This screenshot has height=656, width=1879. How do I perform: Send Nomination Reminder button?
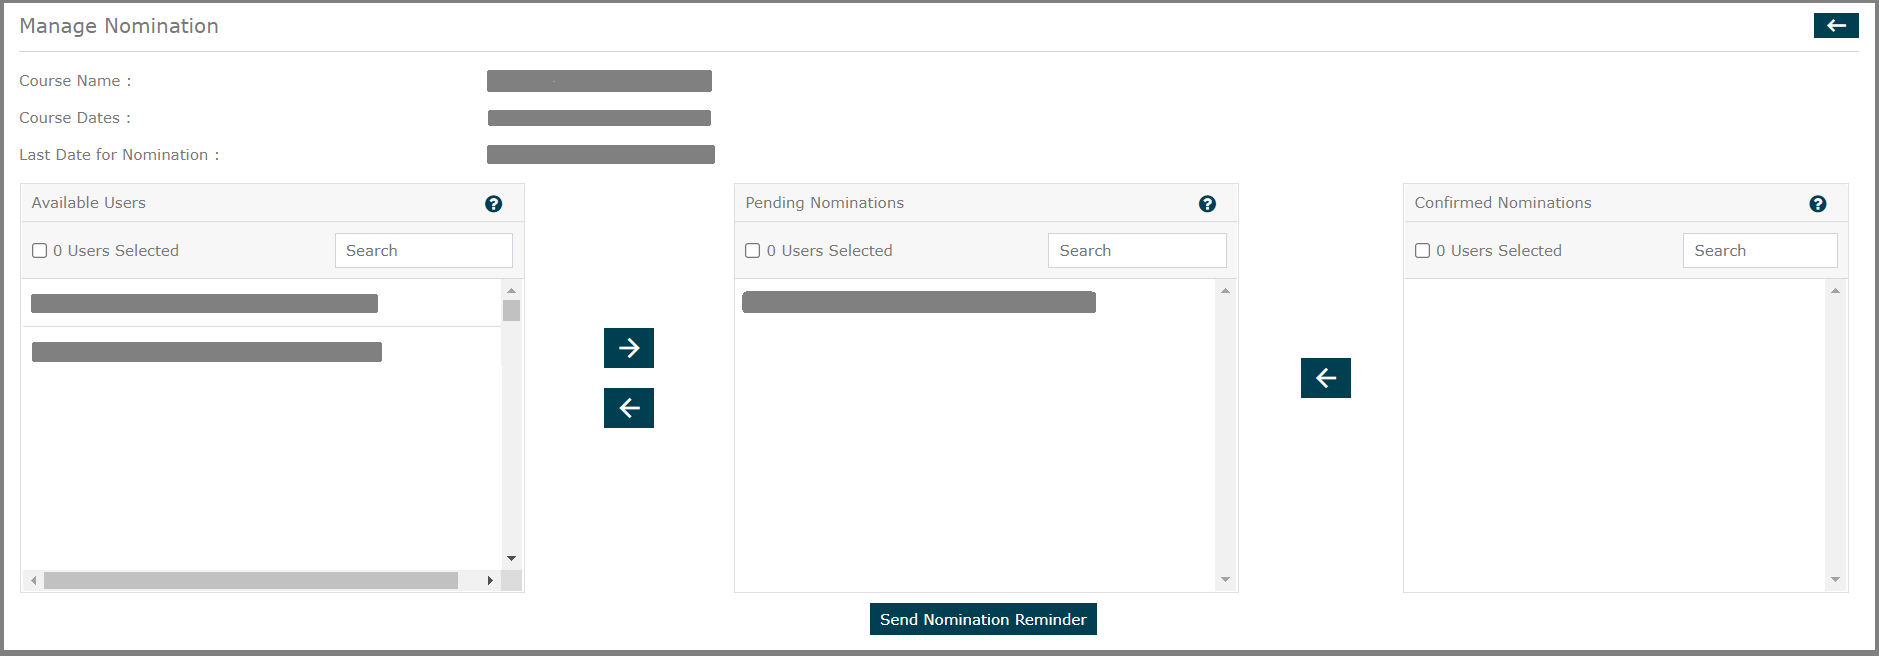pos(983,619)
